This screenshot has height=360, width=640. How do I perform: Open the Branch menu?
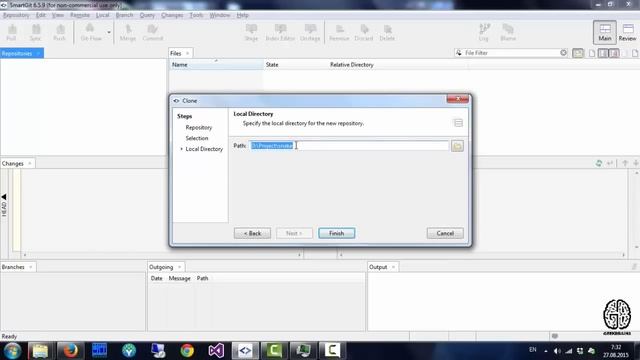(x=124, y=15)
